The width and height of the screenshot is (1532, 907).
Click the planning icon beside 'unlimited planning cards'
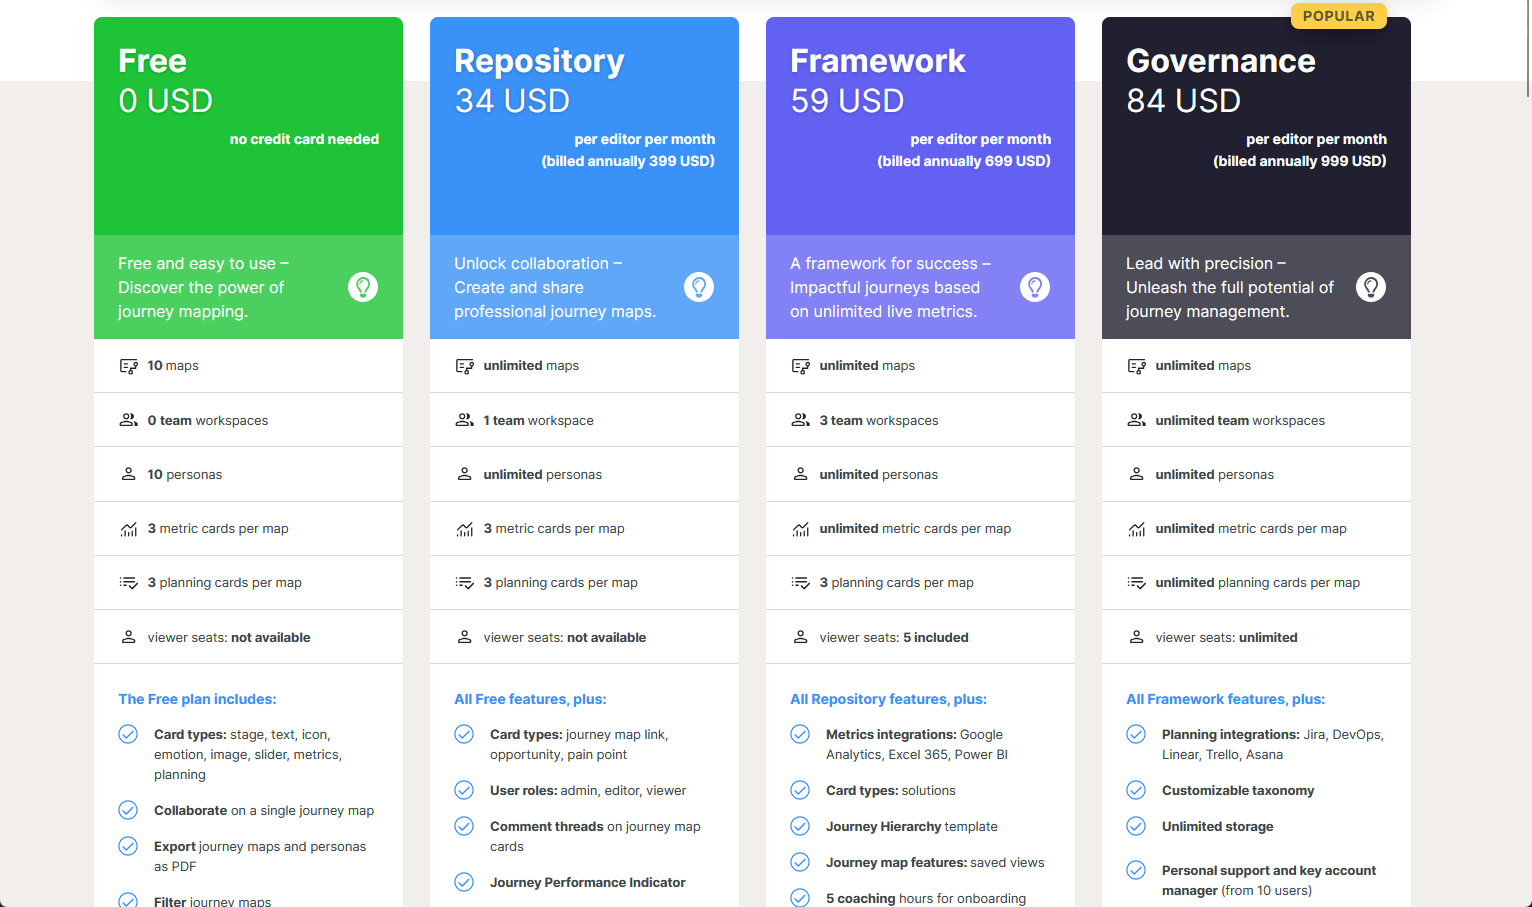[1137, 582]
